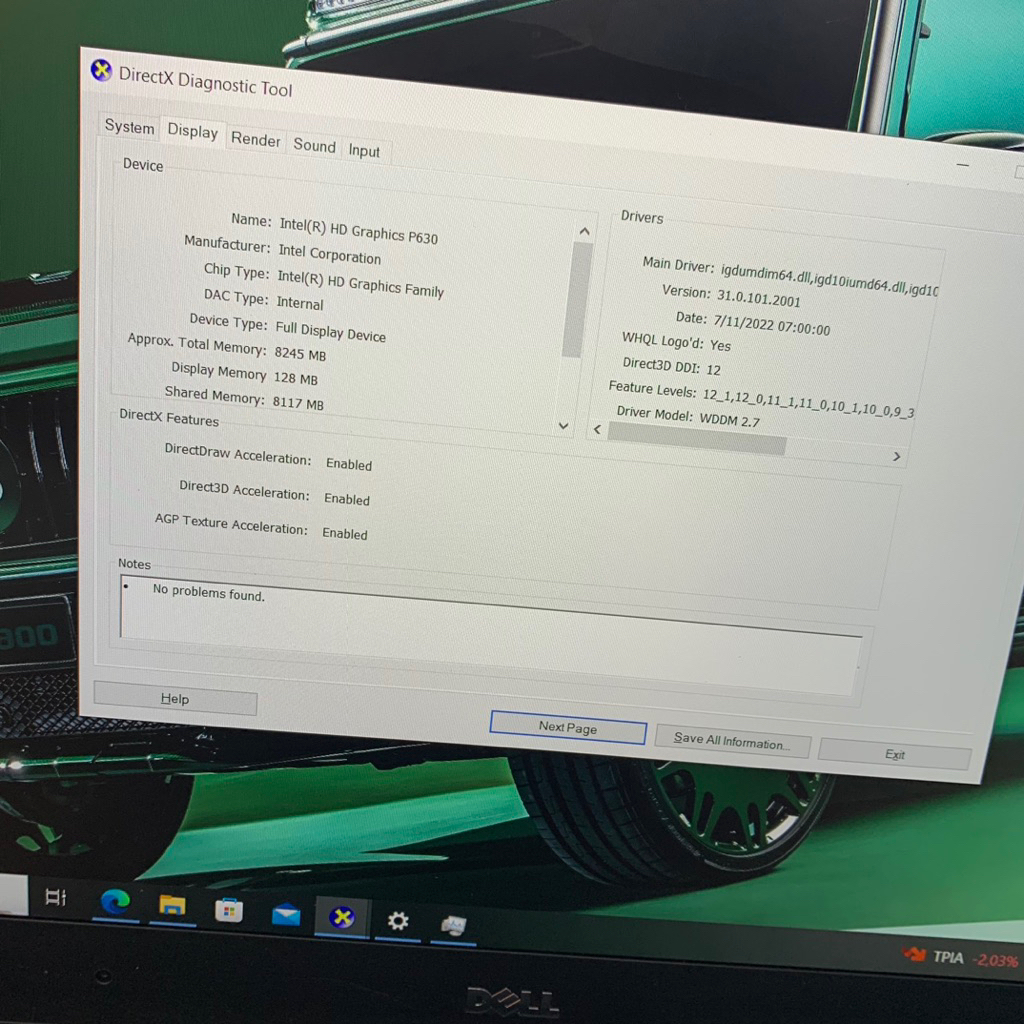The image size is (1024, 1024).
Task: Open Settings gear in the taskbar
Action: [x=398, y=921]
